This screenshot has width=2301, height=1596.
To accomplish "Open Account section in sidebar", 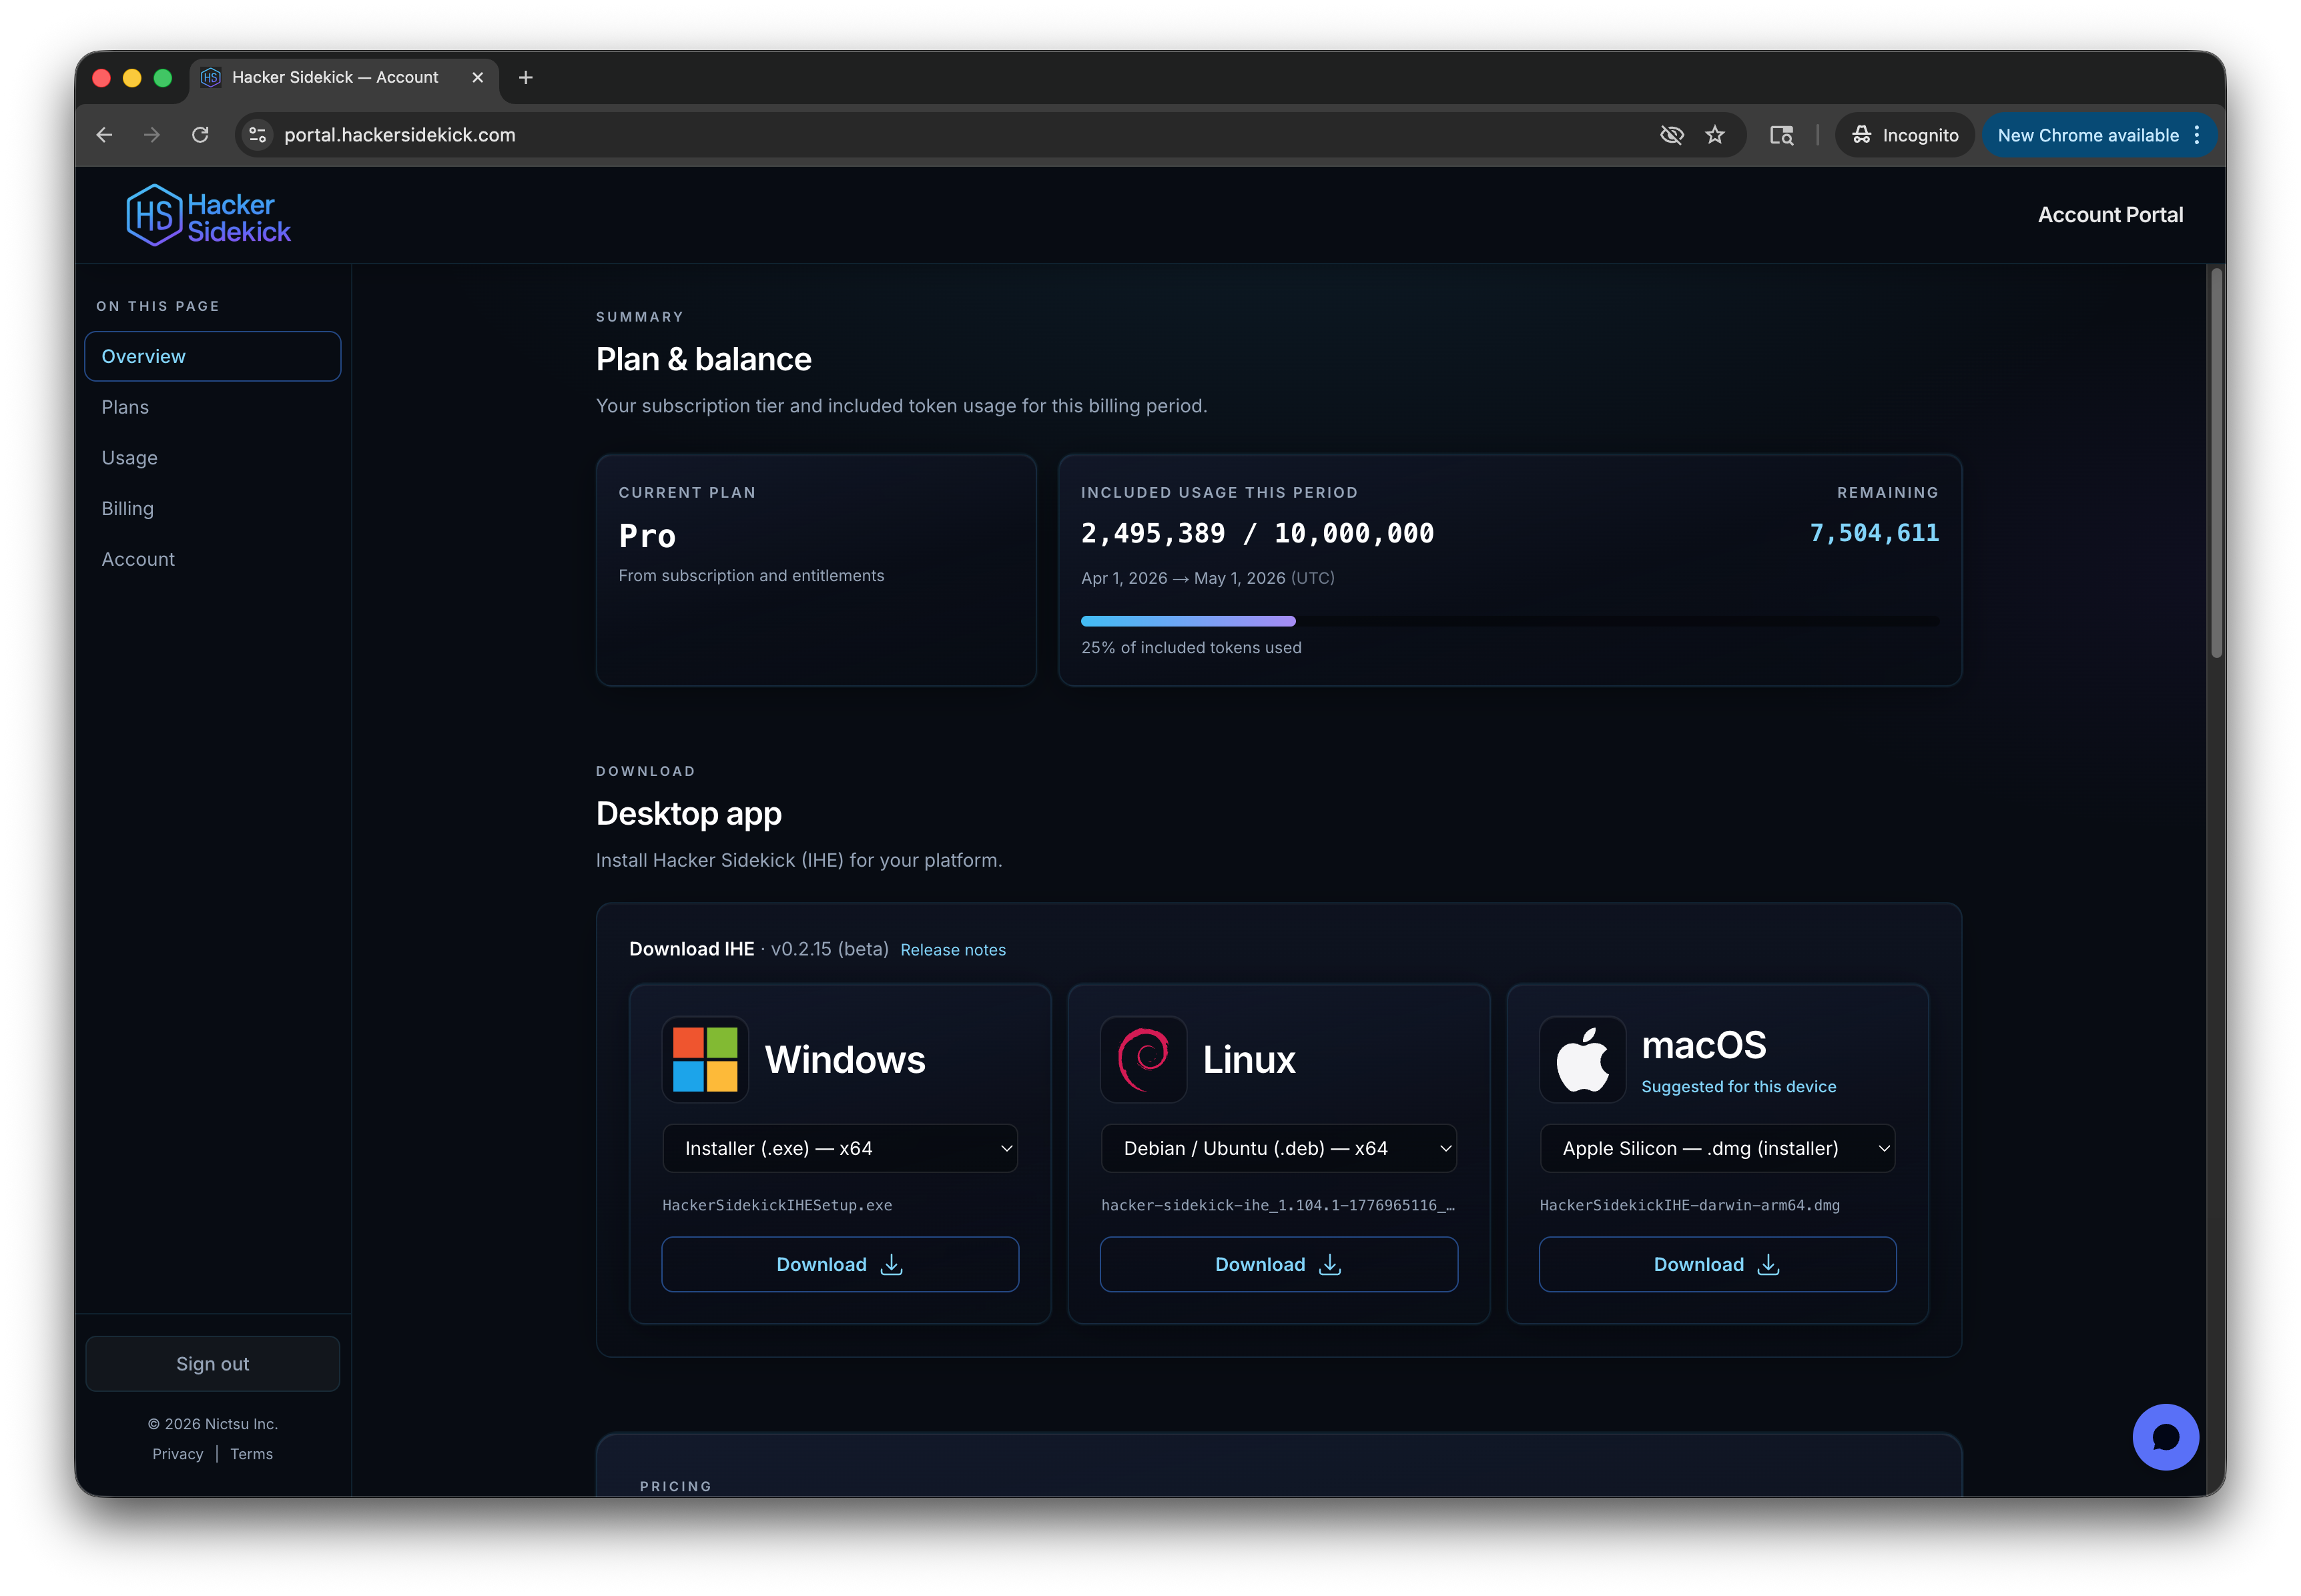I will tap(212, 559).
